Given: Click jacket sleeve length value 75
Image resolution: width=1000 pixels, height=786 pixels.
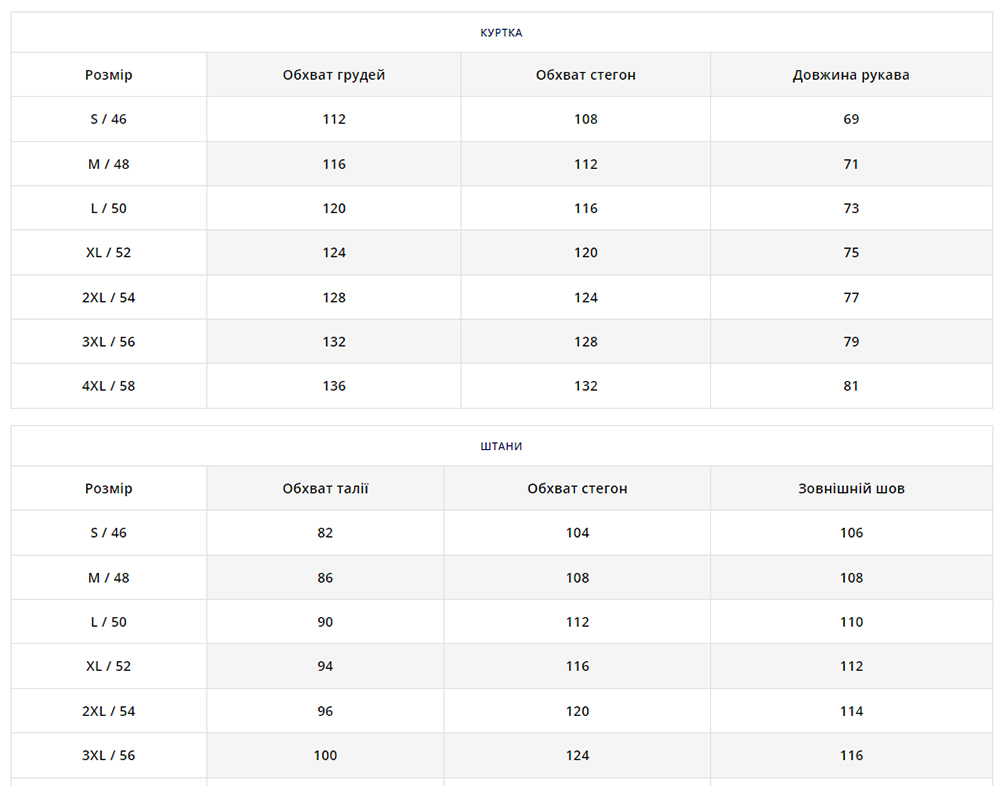Looking at the screenshot, I should tap(851, 252).
